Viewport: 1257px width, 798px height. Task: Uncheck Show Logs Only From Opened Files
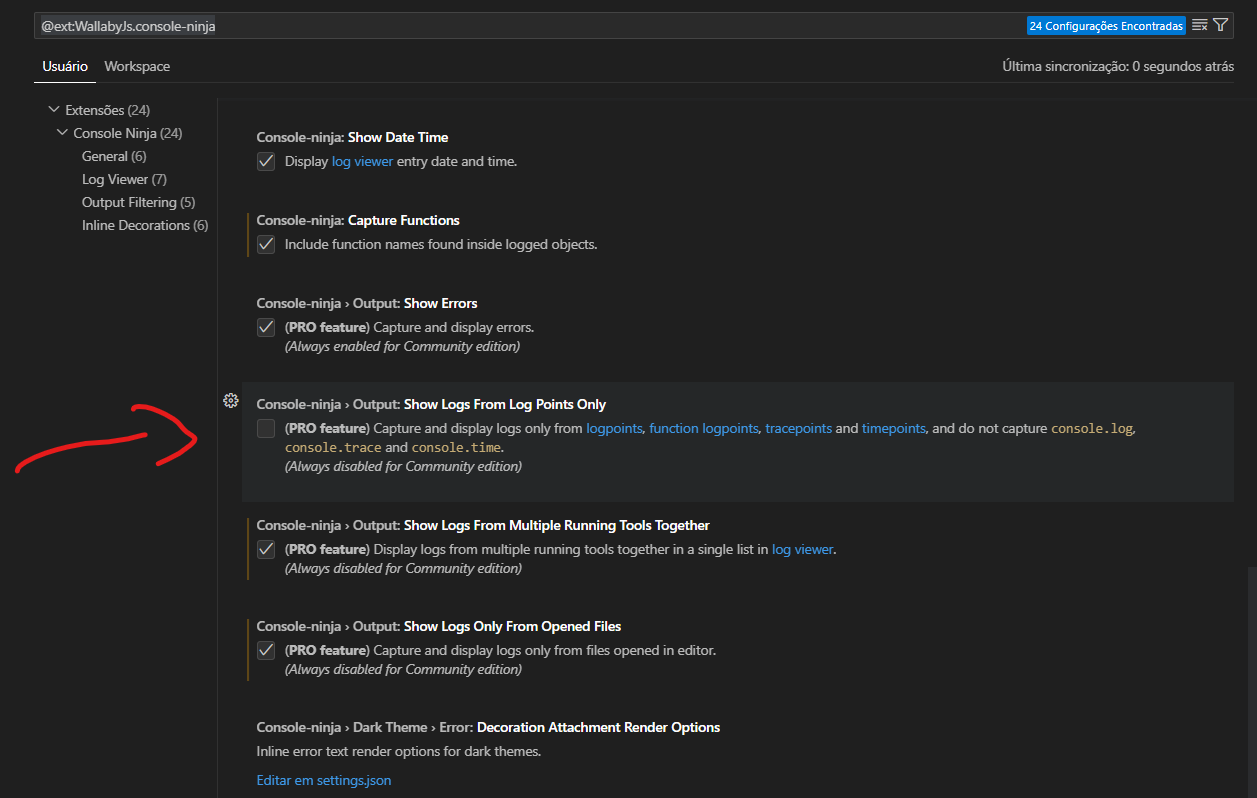(266, 650)
